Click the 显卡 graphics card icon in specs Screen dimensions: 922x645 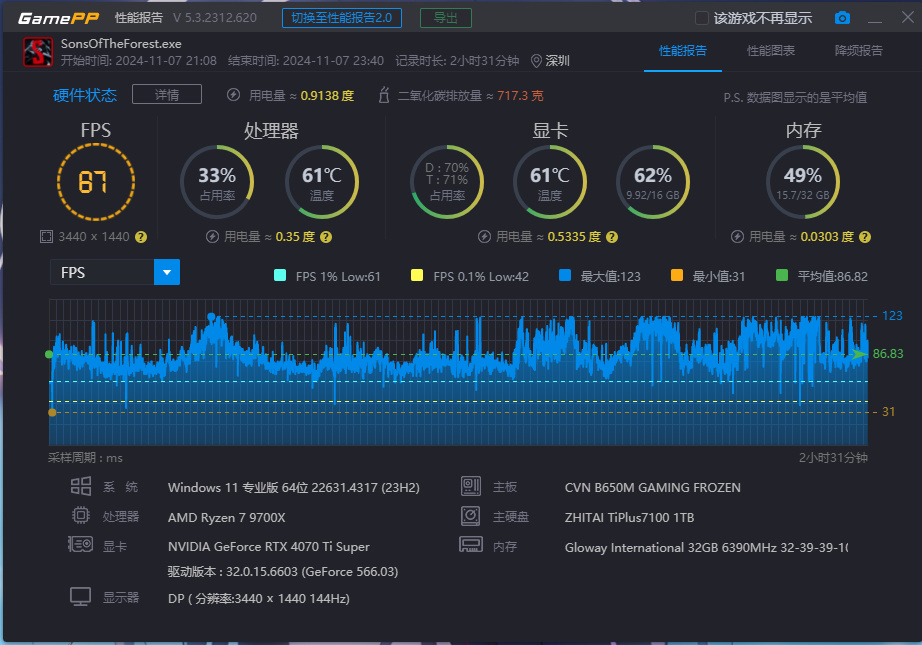pos(81,544)
